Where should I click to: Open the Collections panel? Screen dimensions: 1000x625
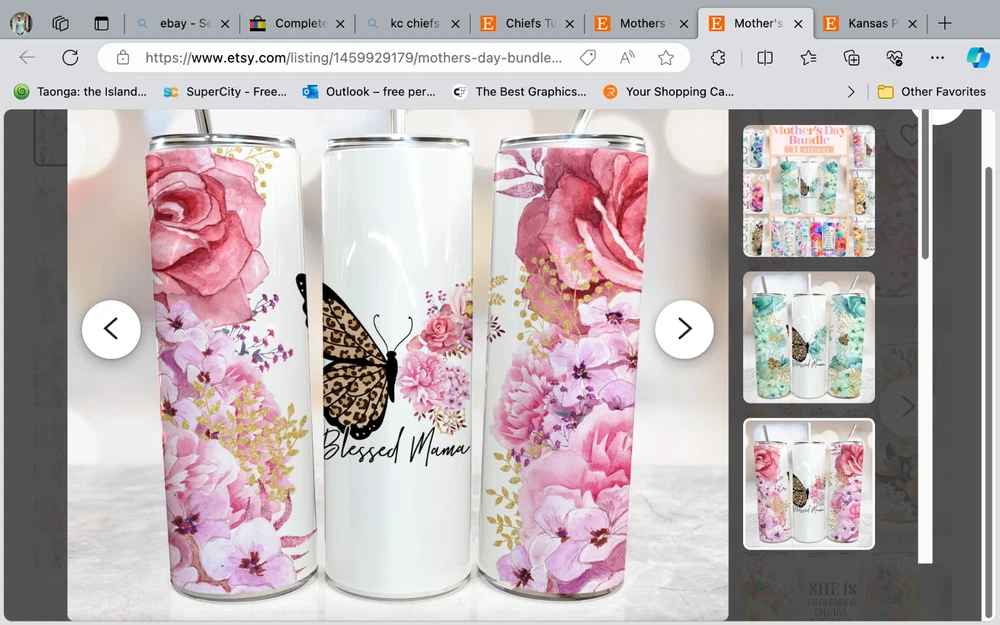click(852, 58)
